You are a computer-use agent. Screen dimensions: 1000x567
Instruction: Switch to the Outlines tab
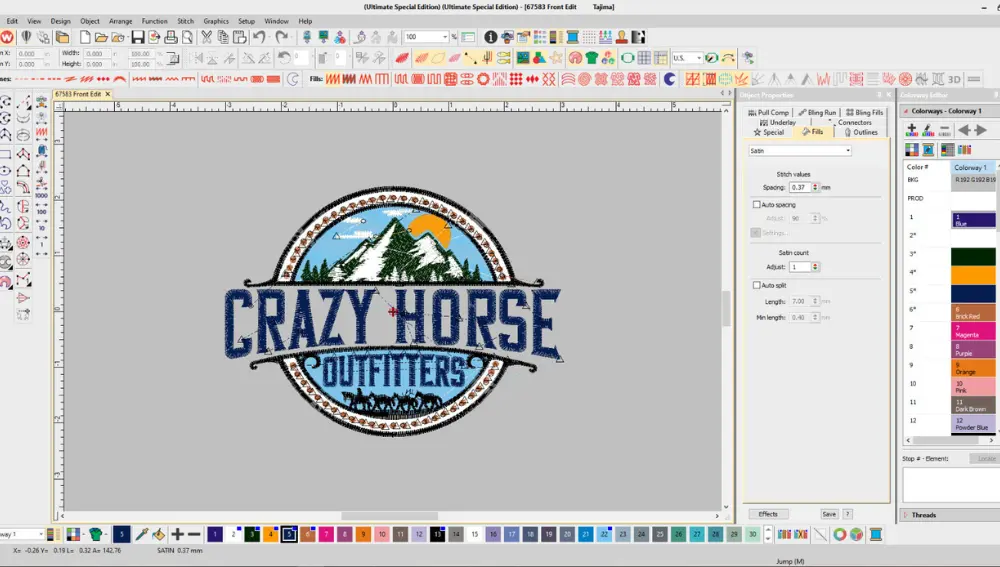click(x=861, y=132)
